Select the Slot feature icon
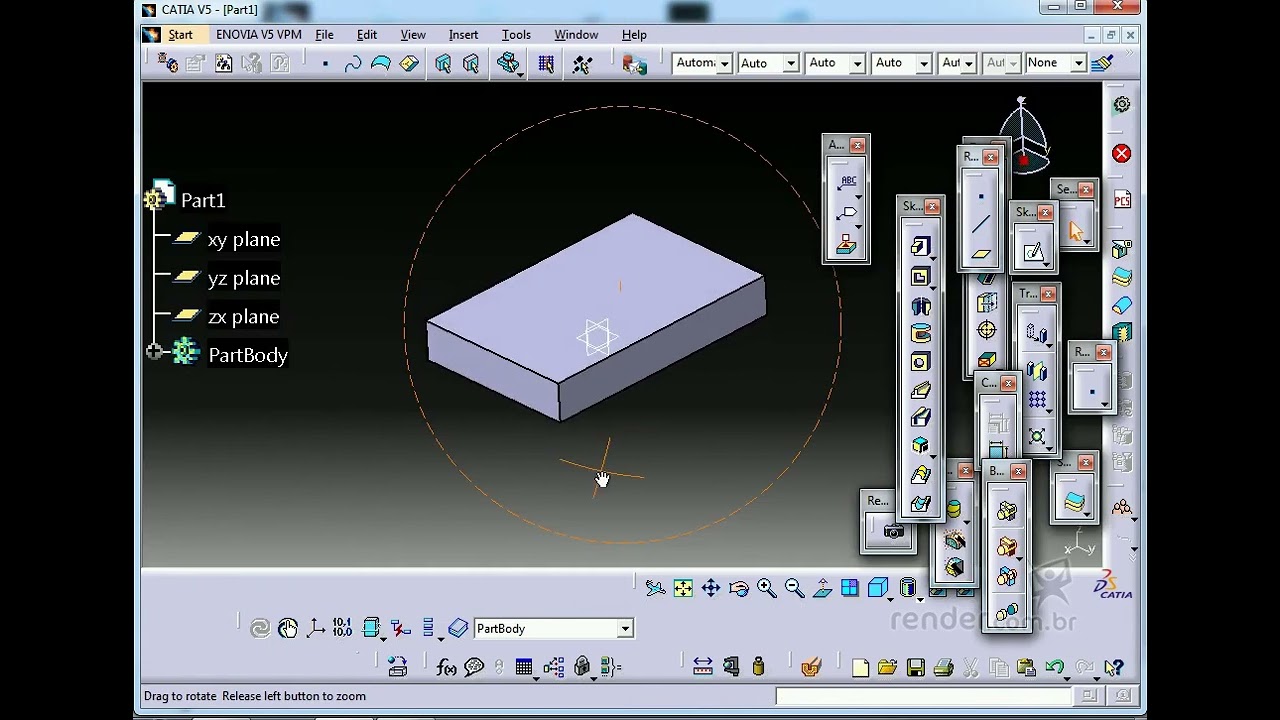 [920, 418]
